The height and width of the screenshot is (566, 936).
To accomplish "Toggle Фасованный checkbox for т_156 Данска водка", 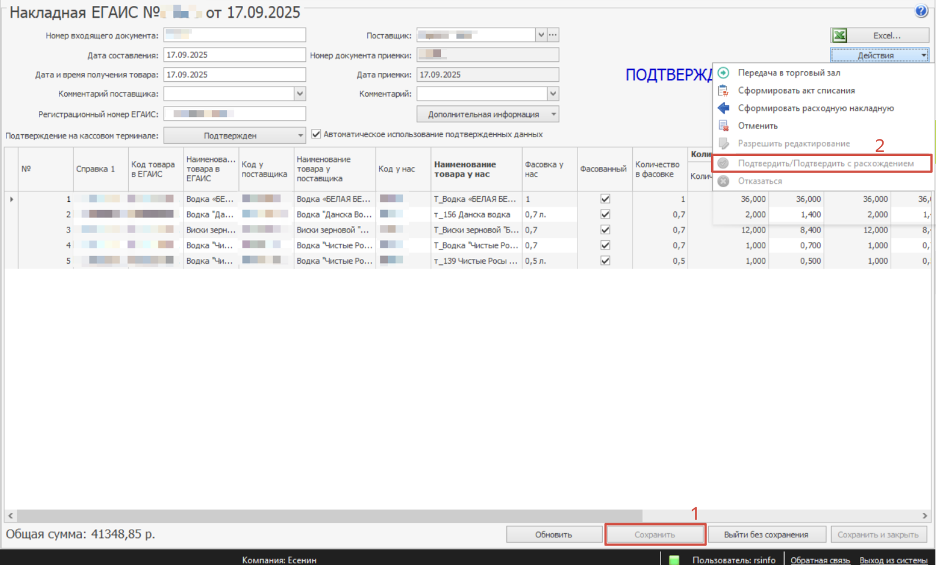I will pos(605,214).
